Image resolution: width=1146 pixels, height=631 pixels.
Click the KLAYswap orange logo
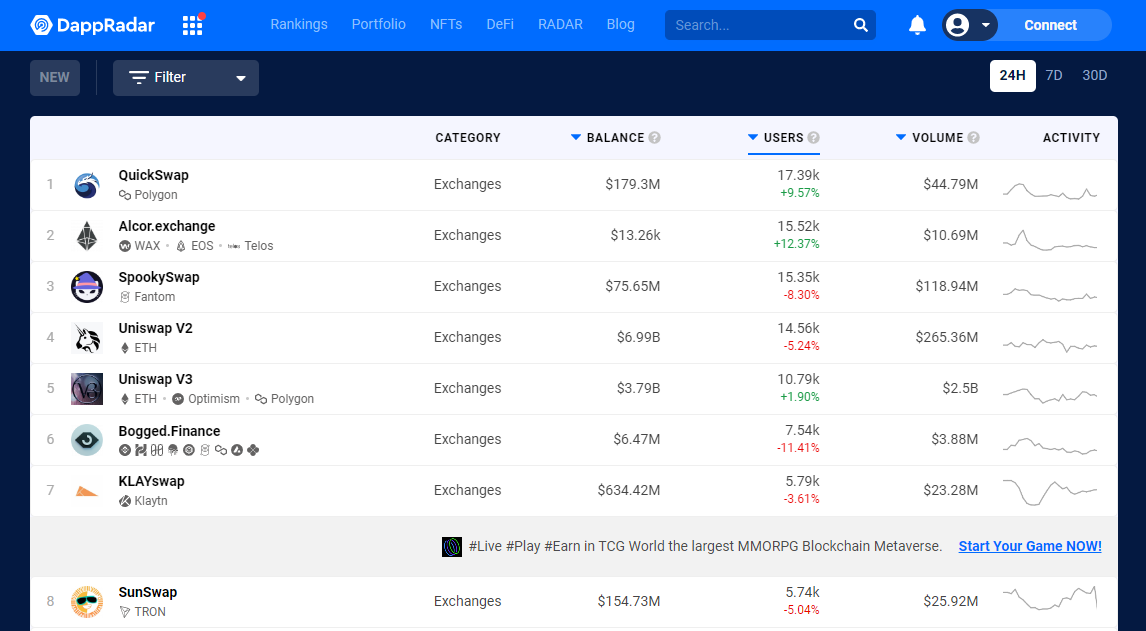[x=87, y=491]
